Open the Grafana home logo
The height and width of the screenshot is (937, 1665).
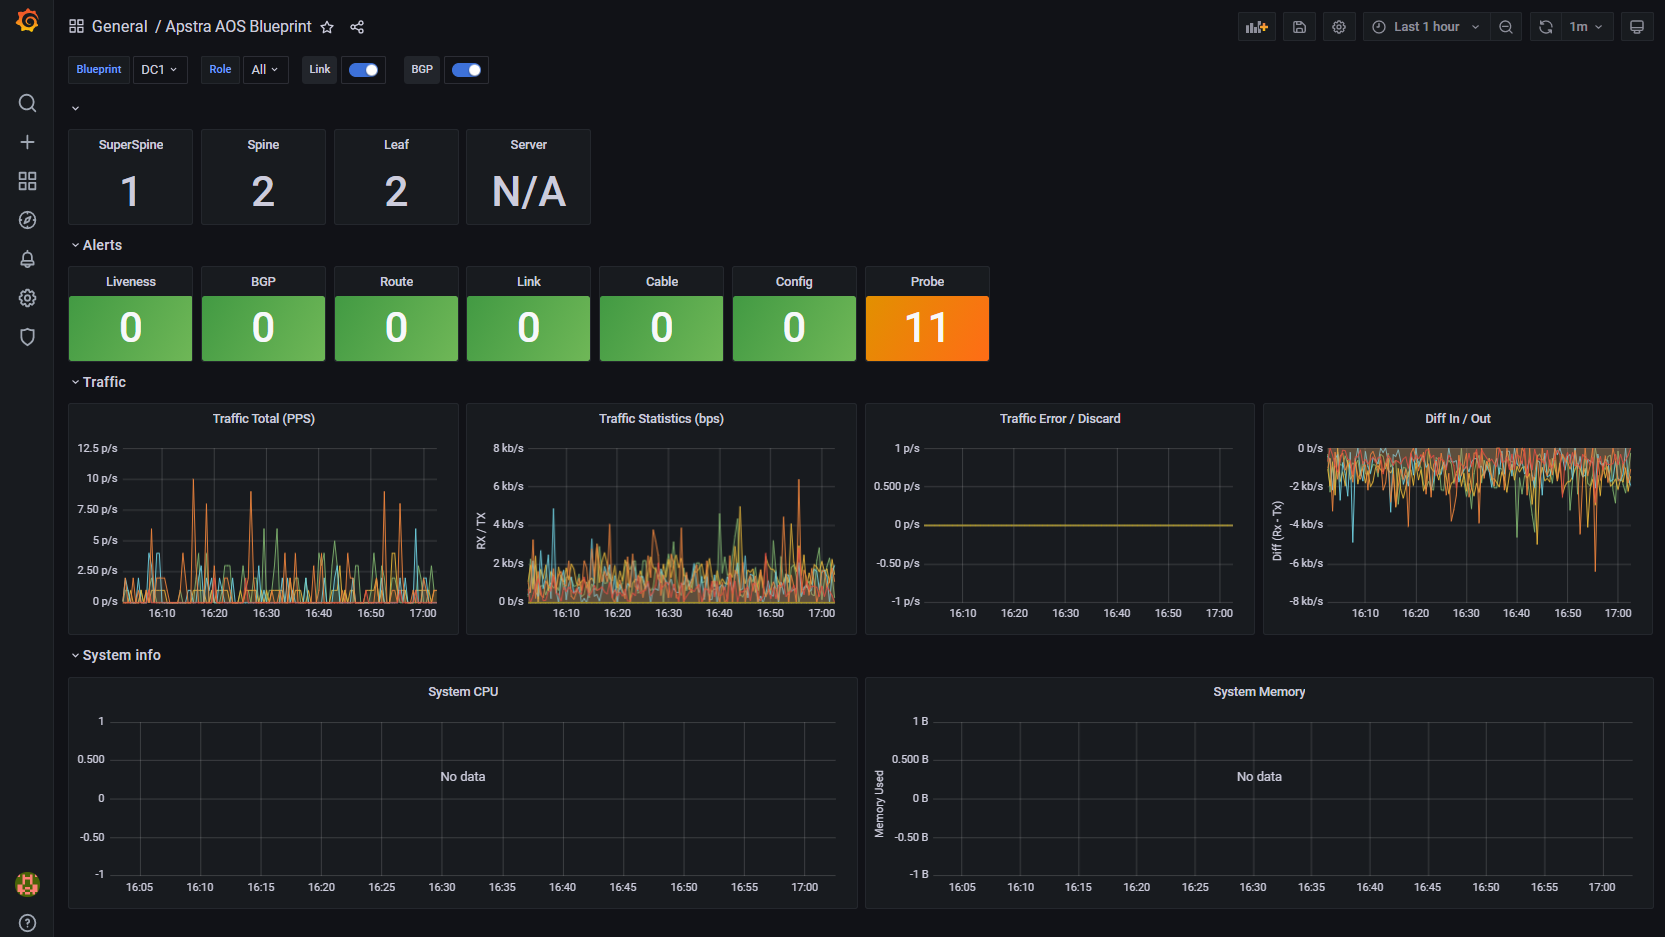pos(27,21)
